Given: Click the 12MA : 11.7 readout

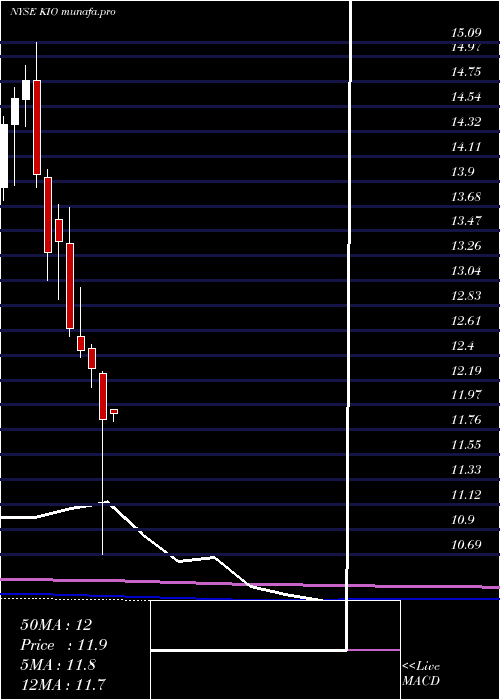Looking at the screenshot, I should coord(63,685).
